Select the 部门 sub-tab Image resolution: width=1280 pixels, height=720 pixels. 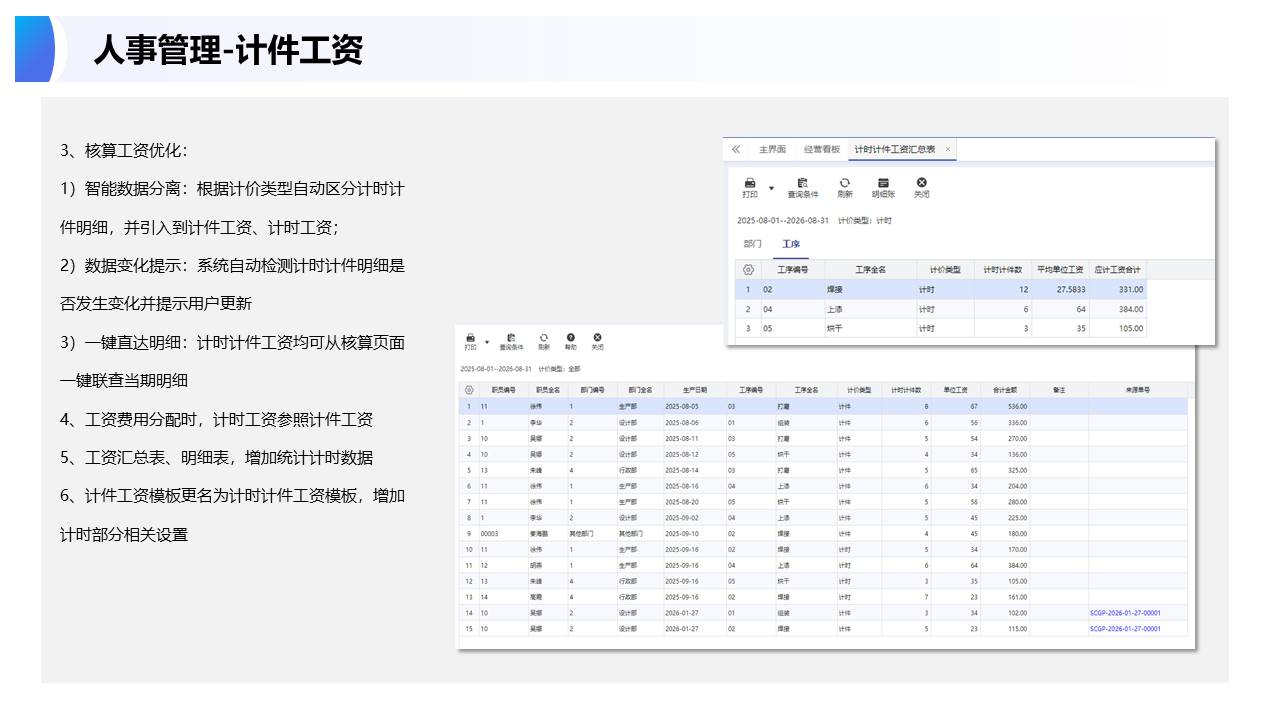click(752, 243)
